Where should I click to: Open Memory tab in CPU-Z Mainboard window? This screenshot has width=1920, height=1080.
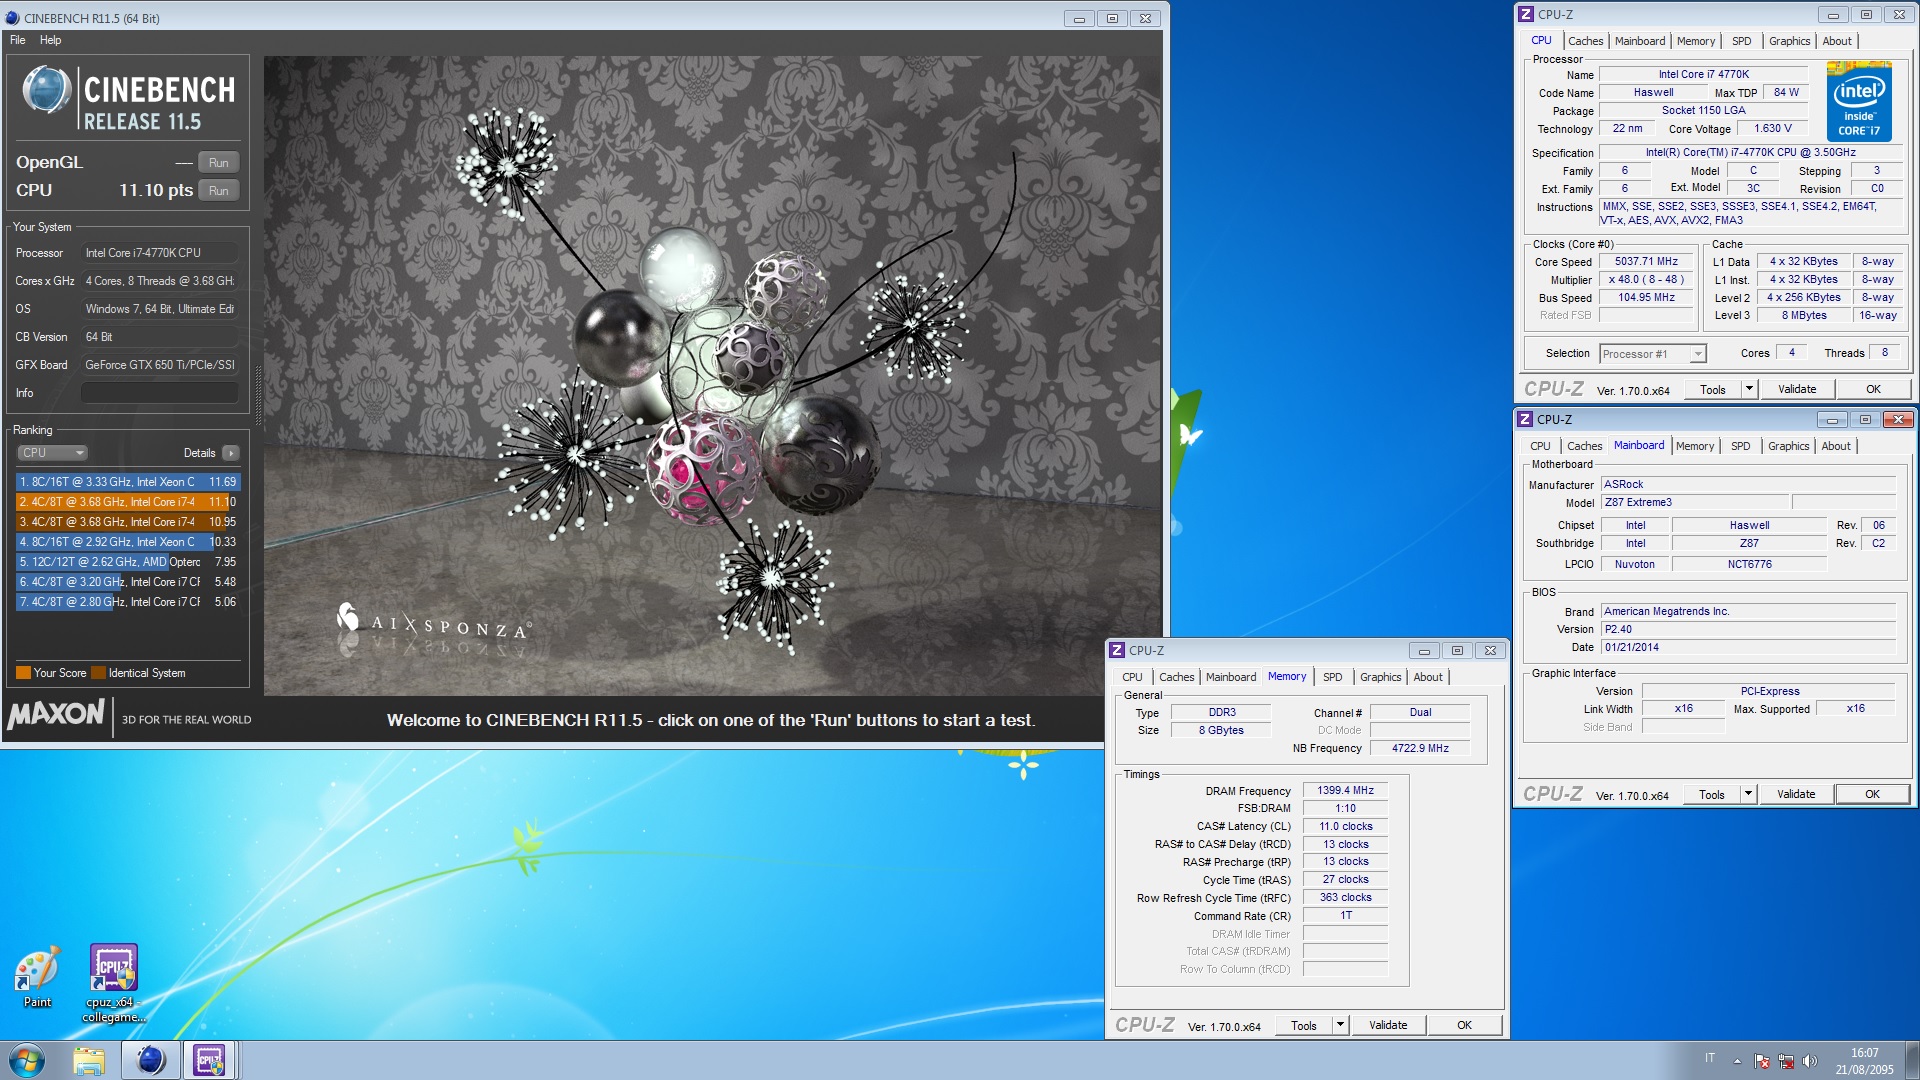1694,446
